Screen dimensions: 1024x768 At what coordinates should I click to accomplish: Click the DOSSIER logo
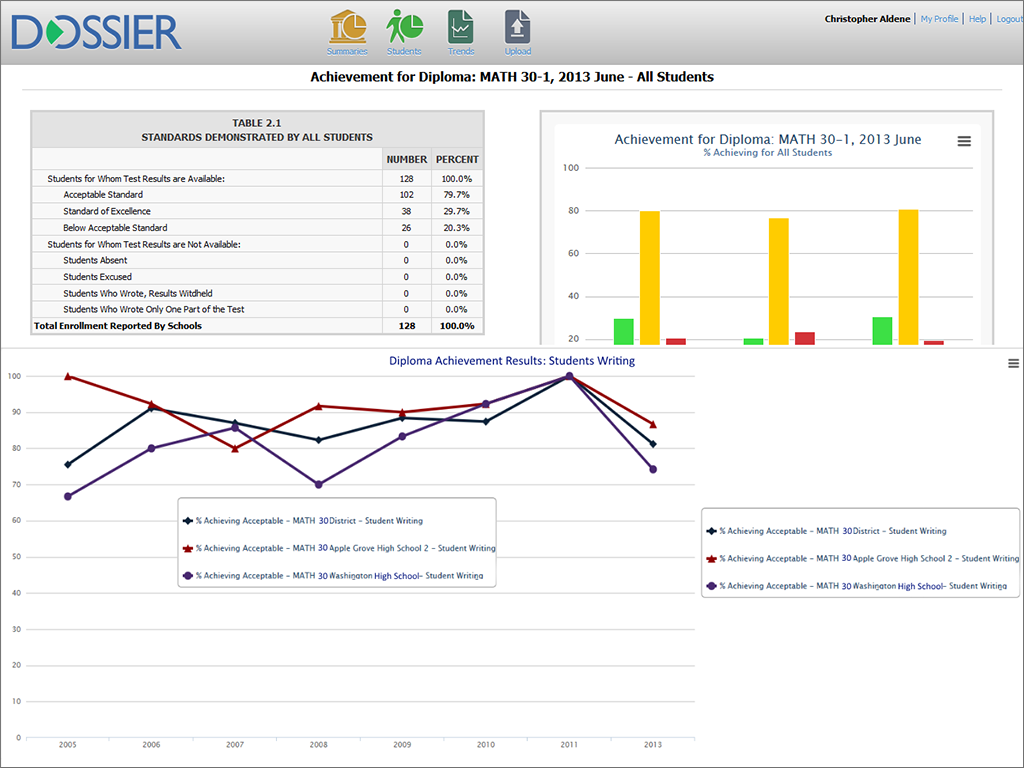point(97,32)
